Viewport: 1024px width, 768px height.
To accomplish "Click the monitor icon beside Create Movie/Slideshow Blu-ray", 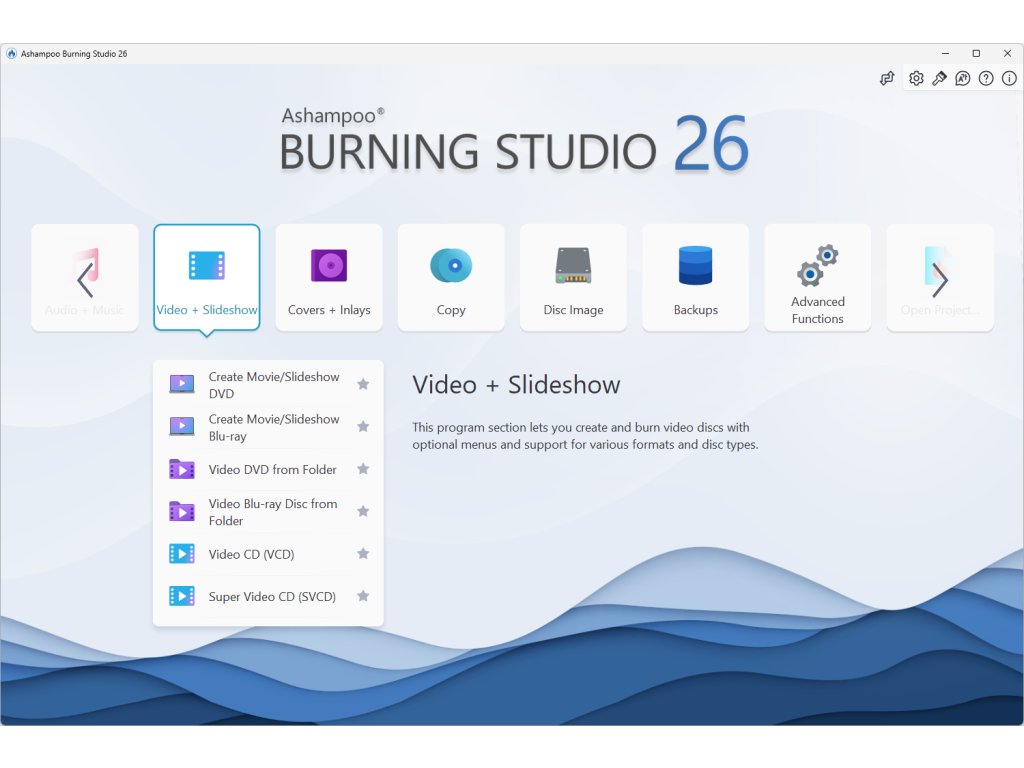I will point(182,426).
